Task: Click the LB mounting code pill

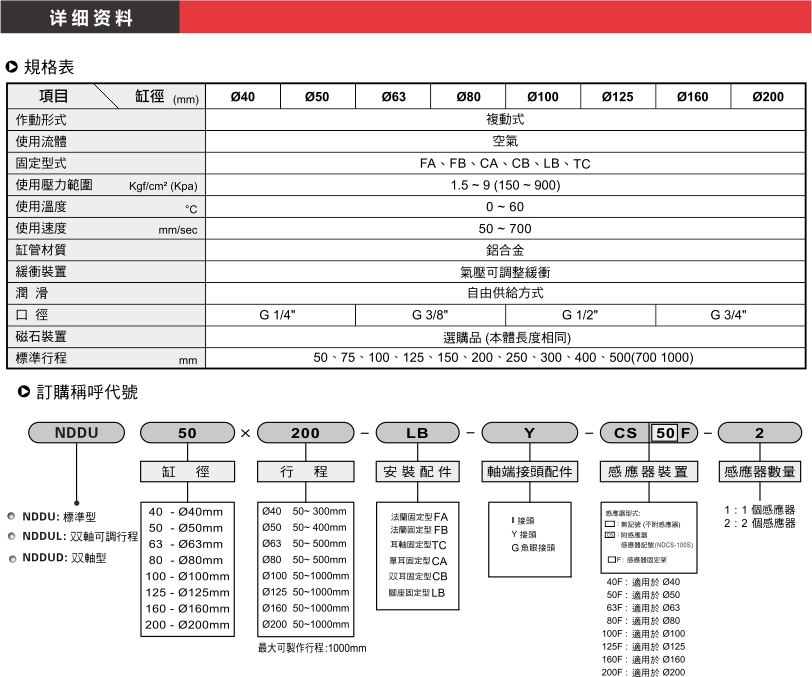Action: (417, 433)
